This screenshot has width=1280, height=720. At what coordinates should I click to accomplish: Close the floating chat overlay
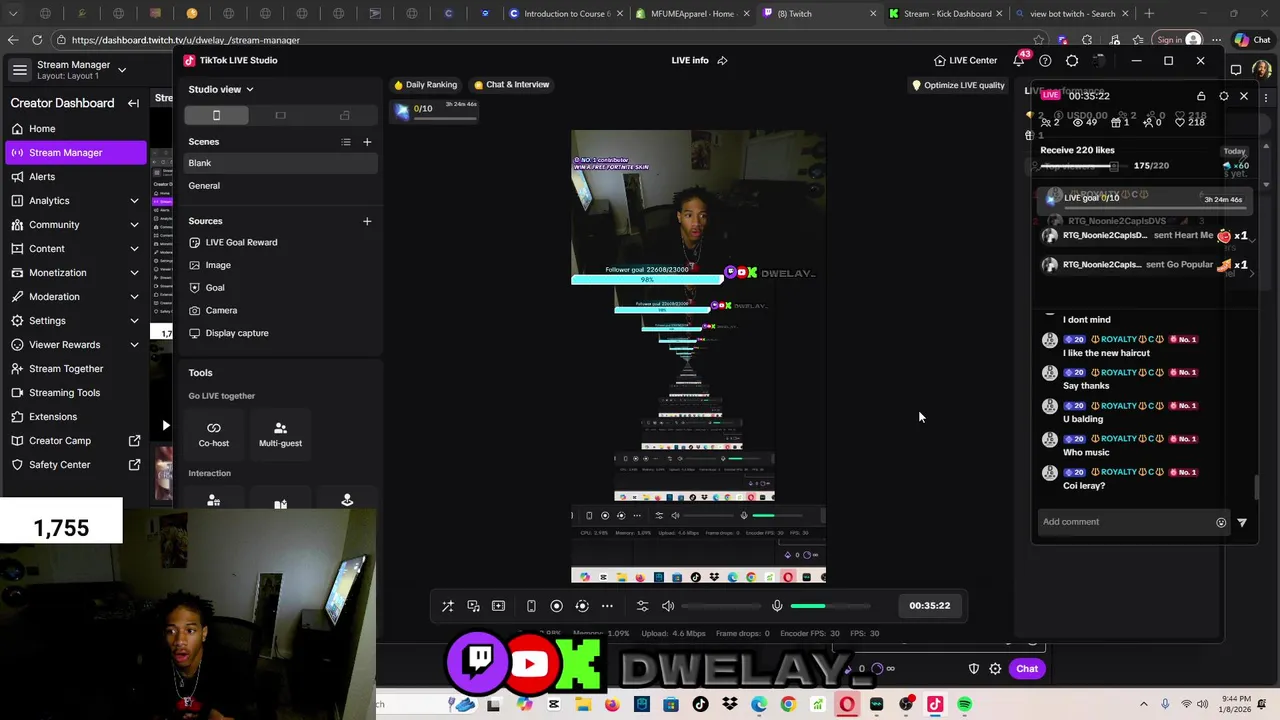1244,96
